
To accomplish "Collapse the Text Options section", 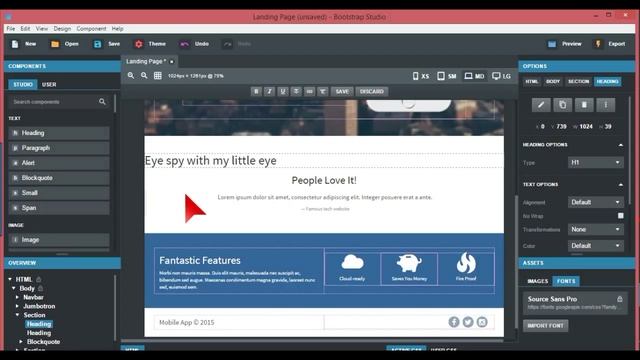I will (x=620, y=184).
